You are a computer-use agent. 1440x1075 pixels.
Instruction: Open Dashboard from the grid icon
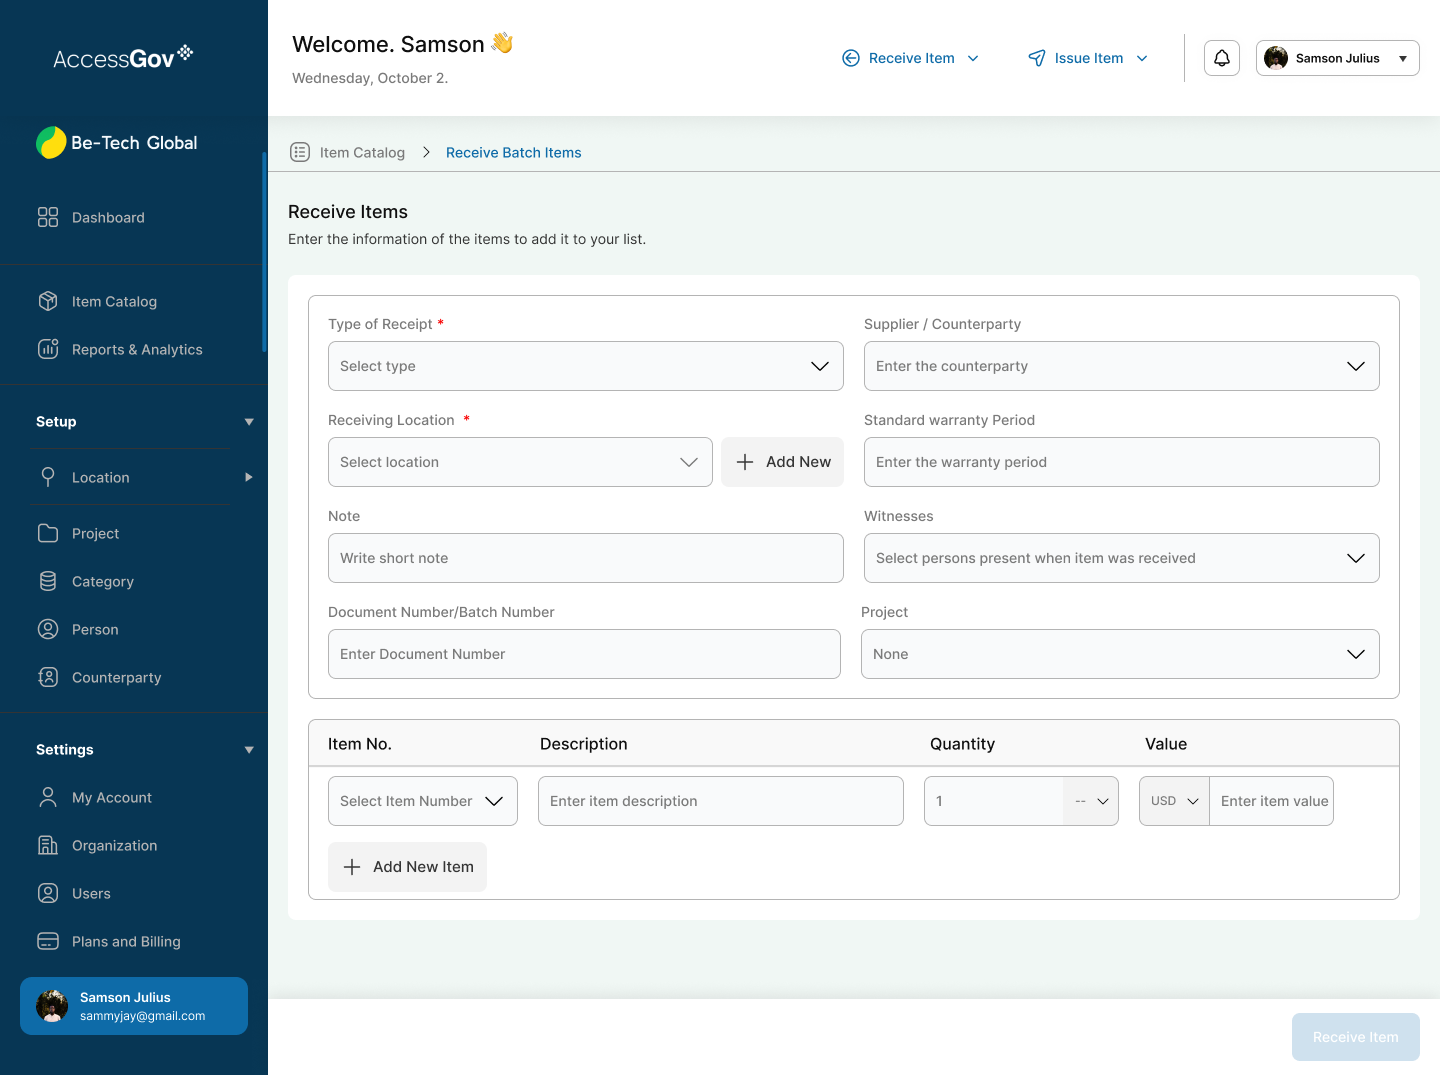pos(48,217)
